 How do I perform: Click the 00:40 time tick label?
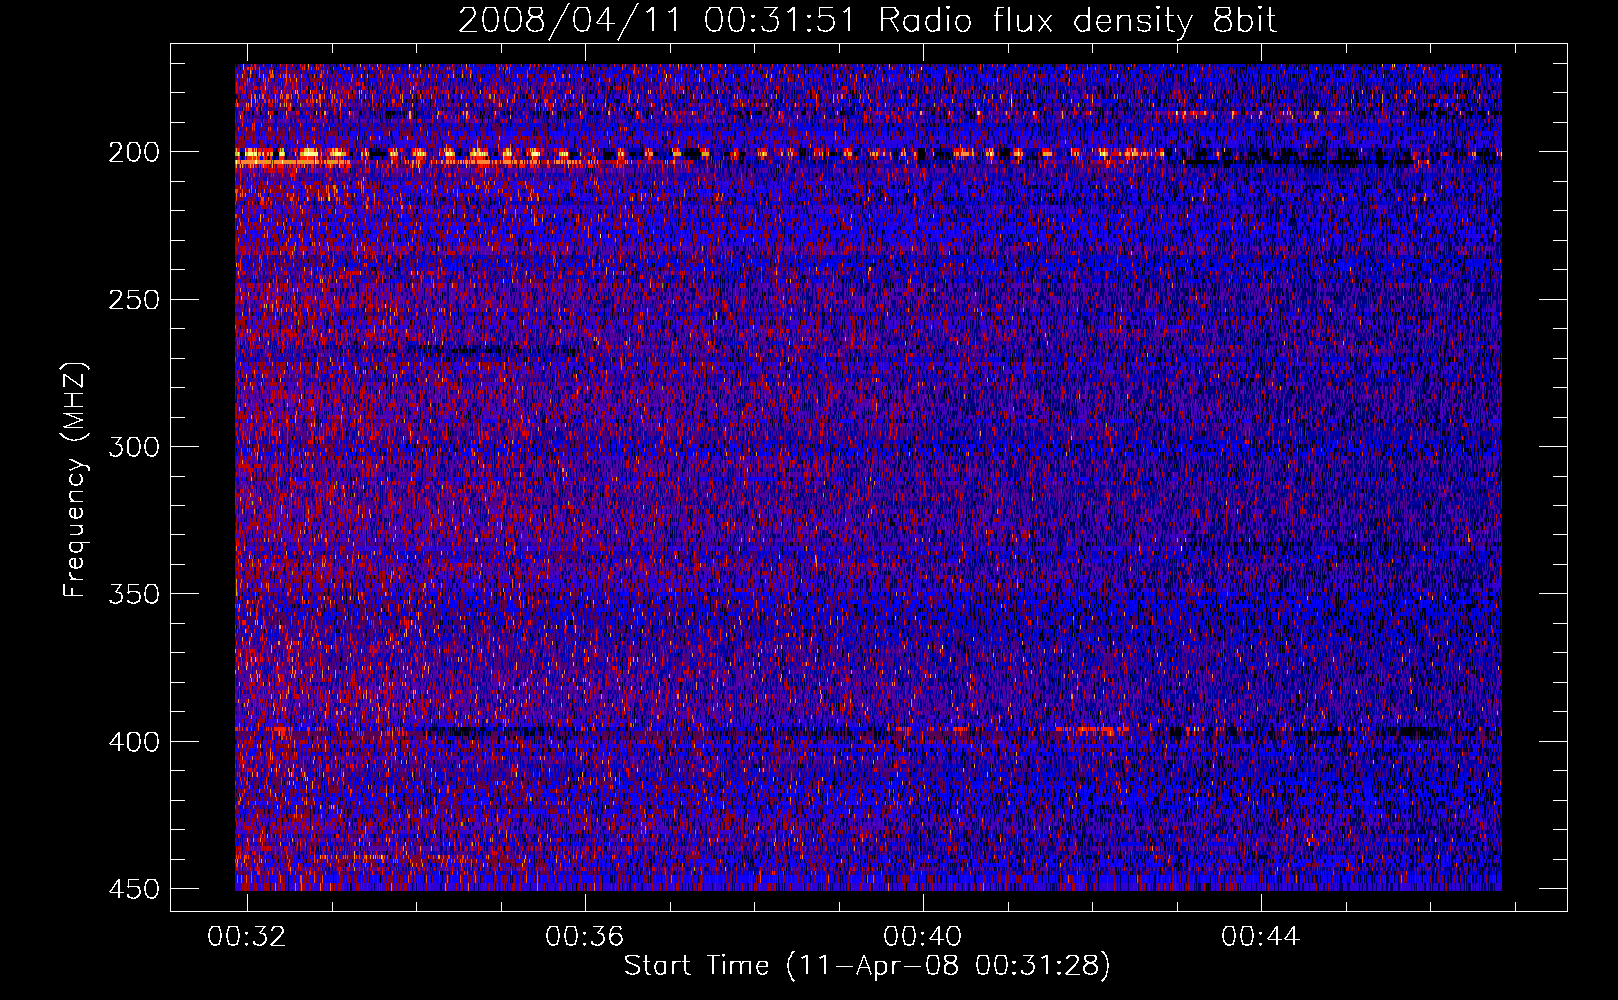point(922,937)
